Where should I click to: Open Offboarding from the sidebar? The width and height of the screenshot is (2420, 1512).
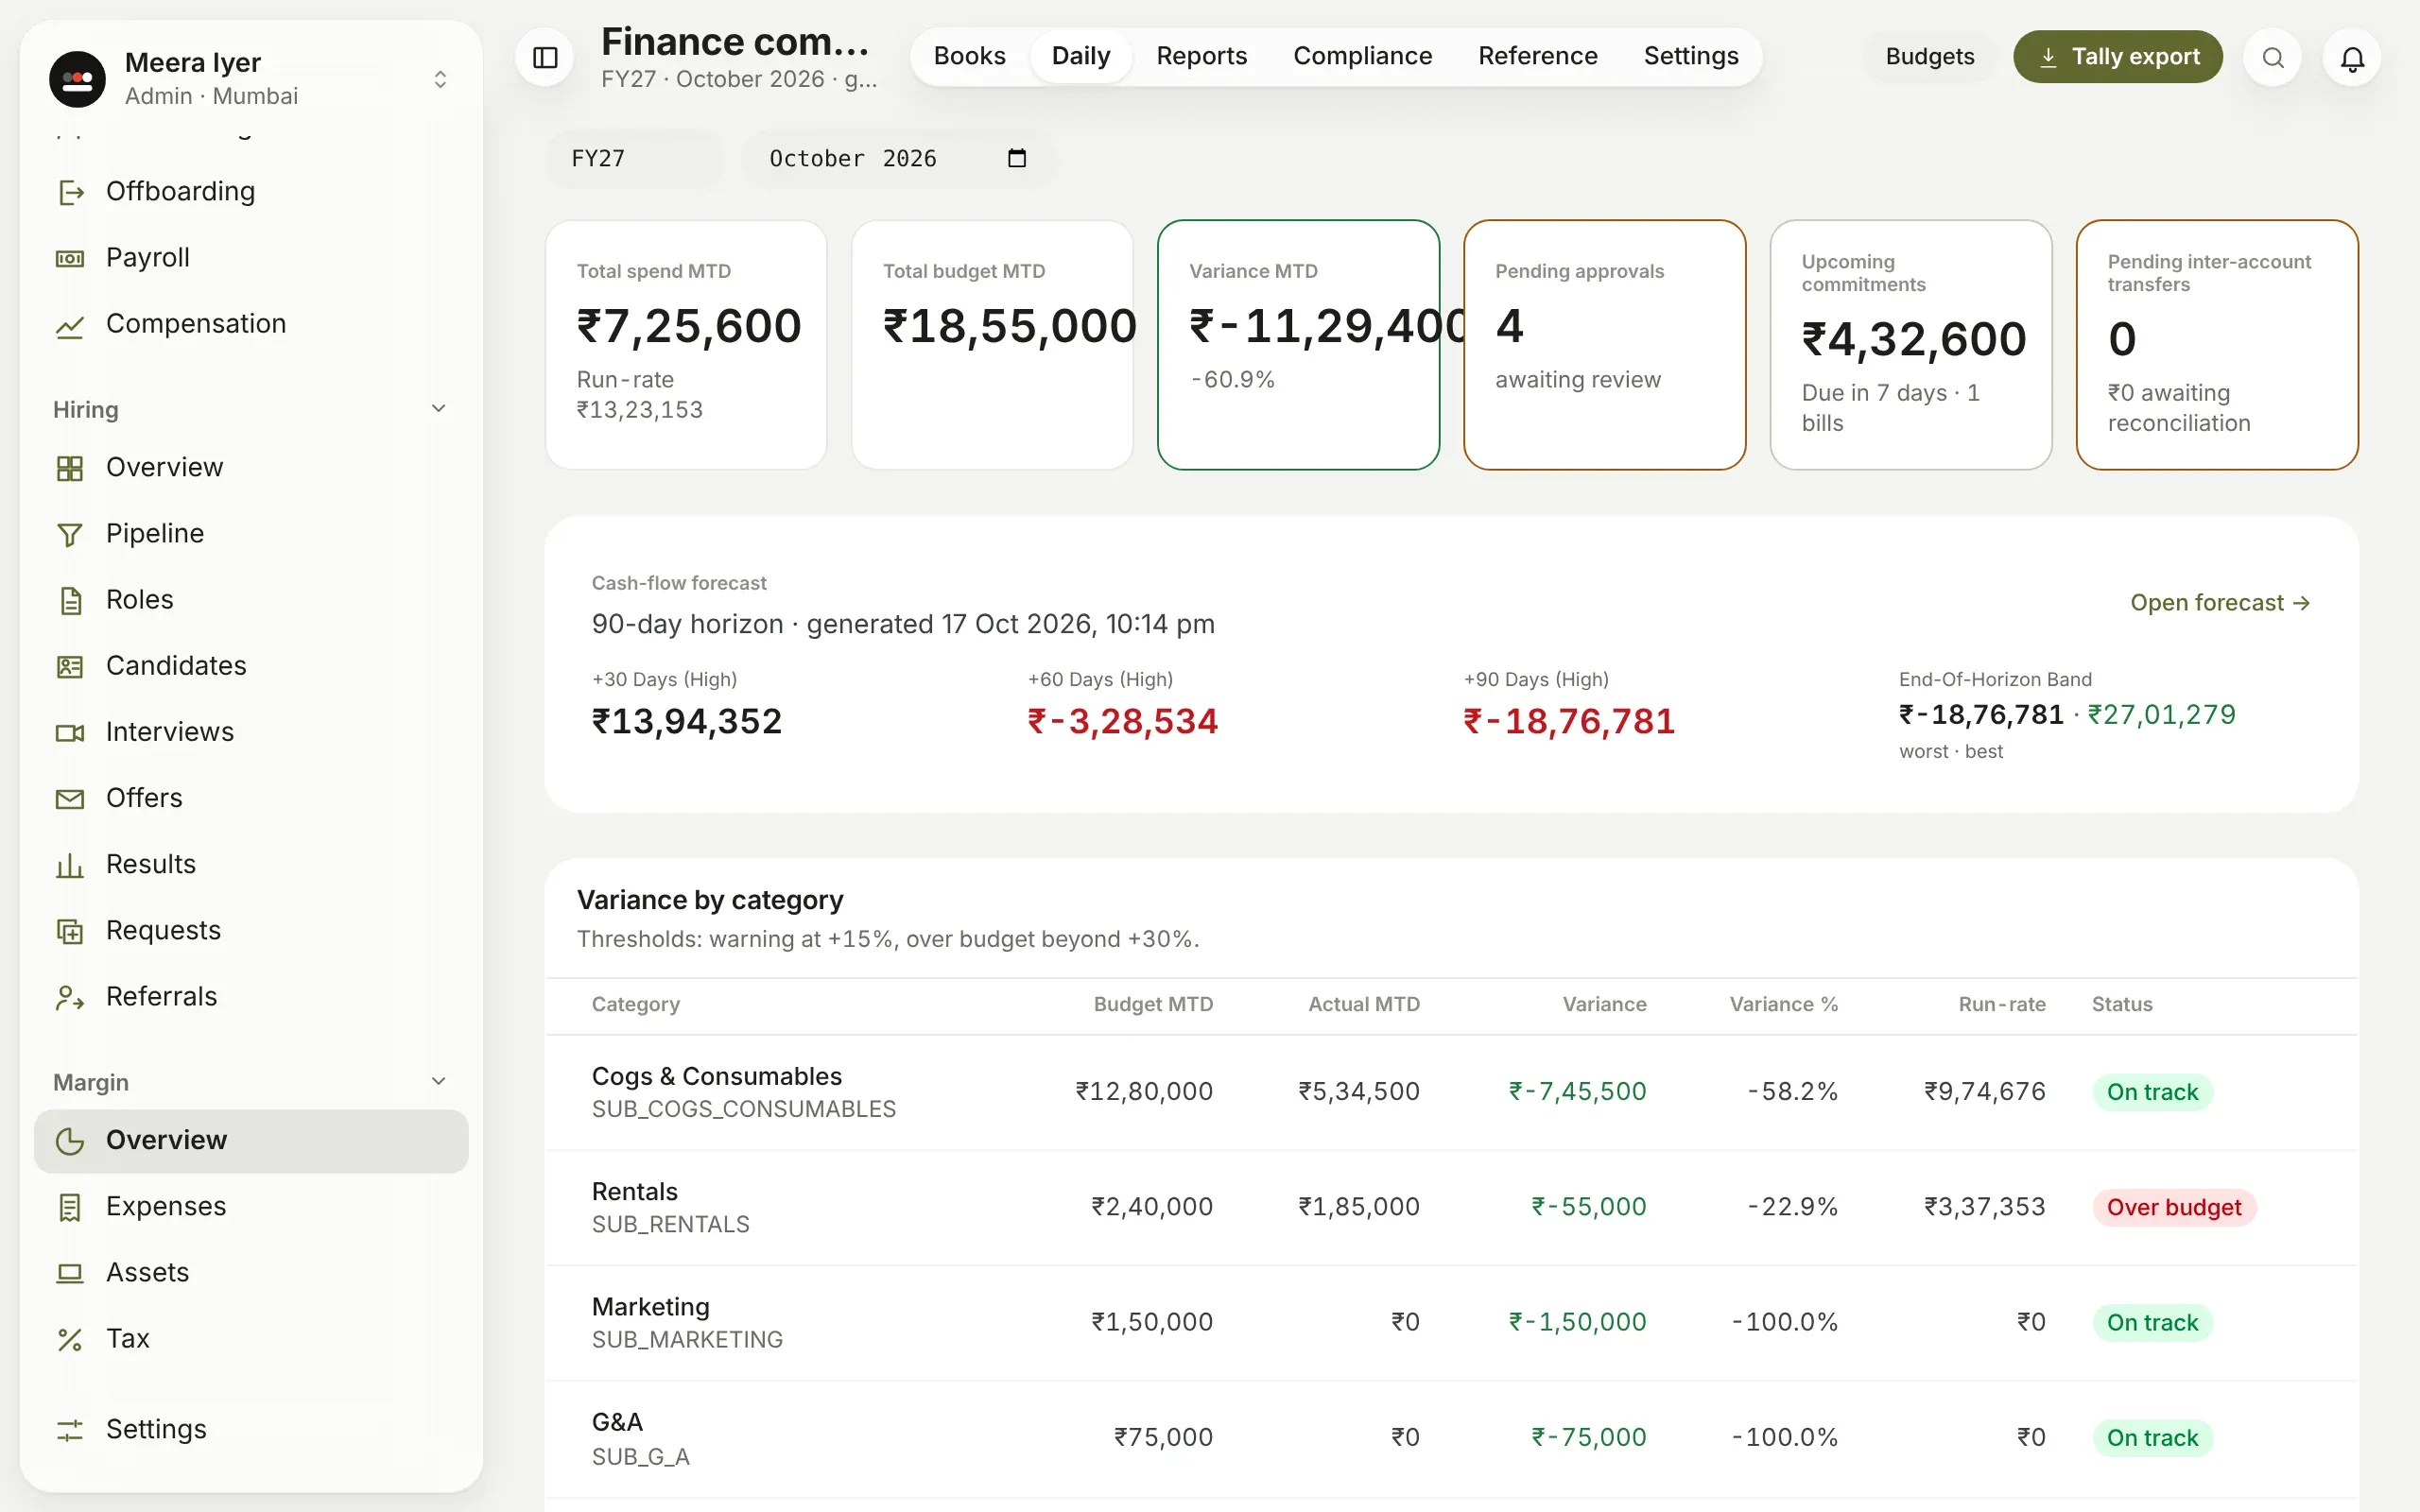(251, 191)
